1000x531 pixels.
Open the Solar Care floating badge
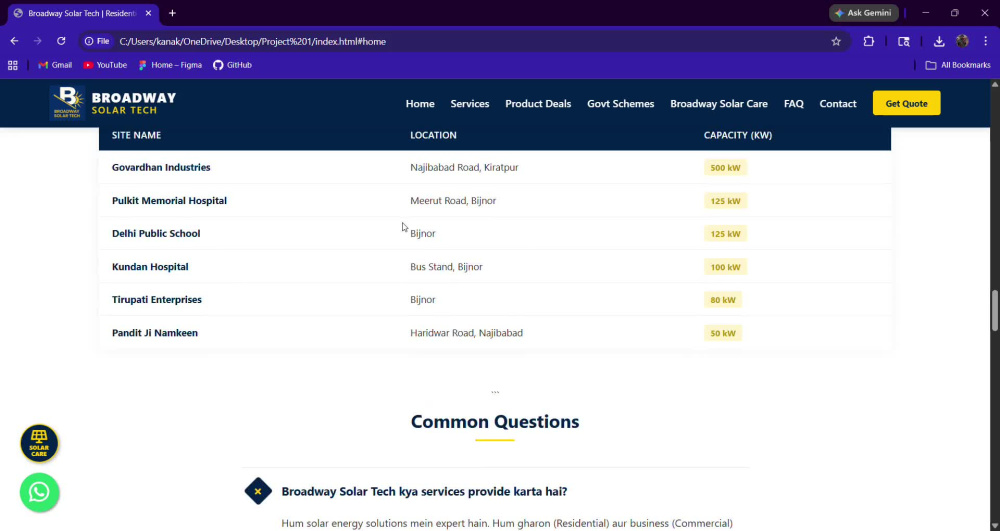39,443
